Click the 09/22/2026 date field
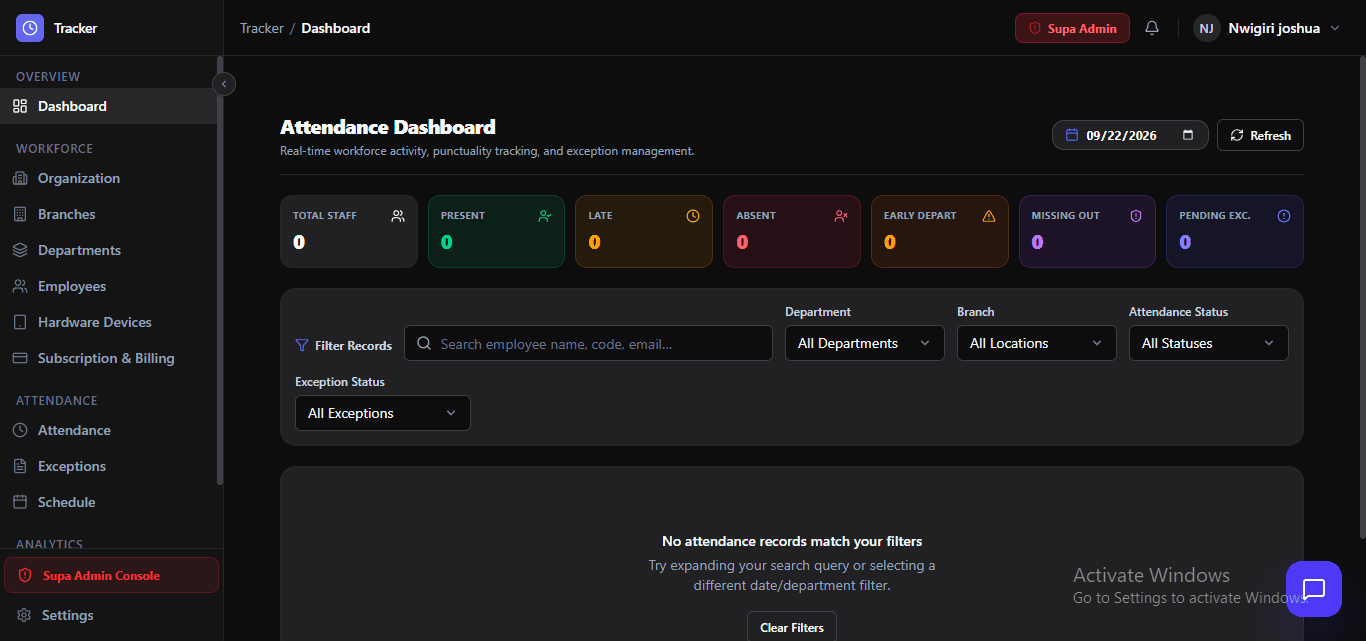This screenshot has height=641, width=1366. coord(1130,135)
